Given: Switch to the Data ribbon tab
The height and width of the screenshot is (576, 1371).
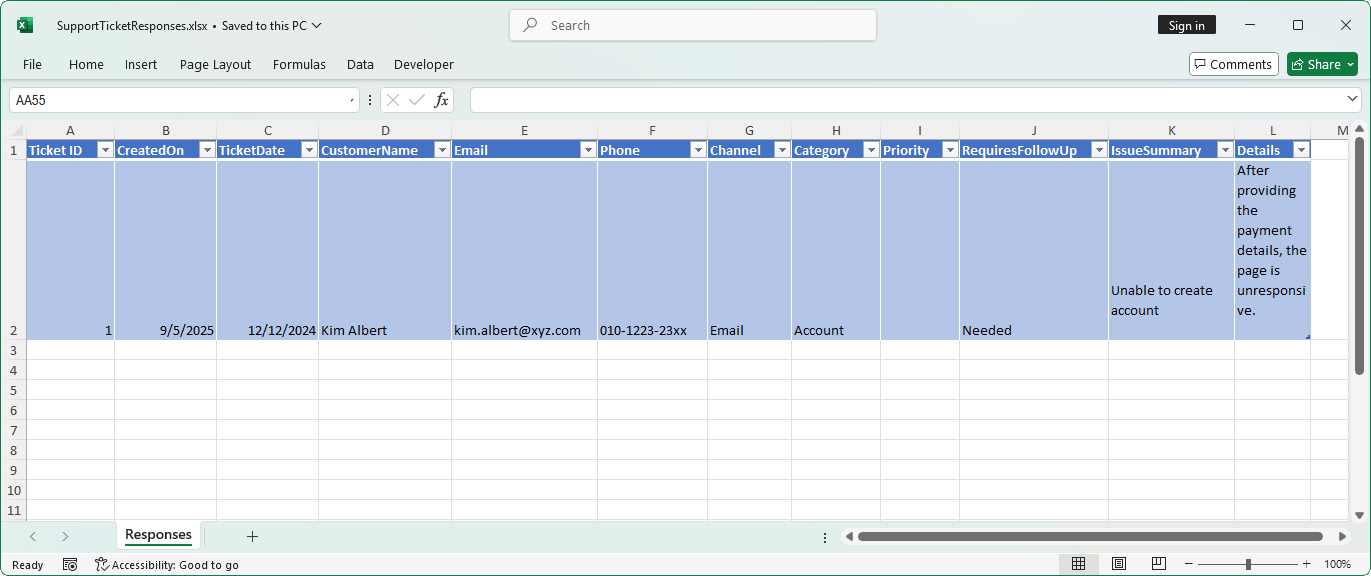Looking at the screenshot, I should 360,64.
